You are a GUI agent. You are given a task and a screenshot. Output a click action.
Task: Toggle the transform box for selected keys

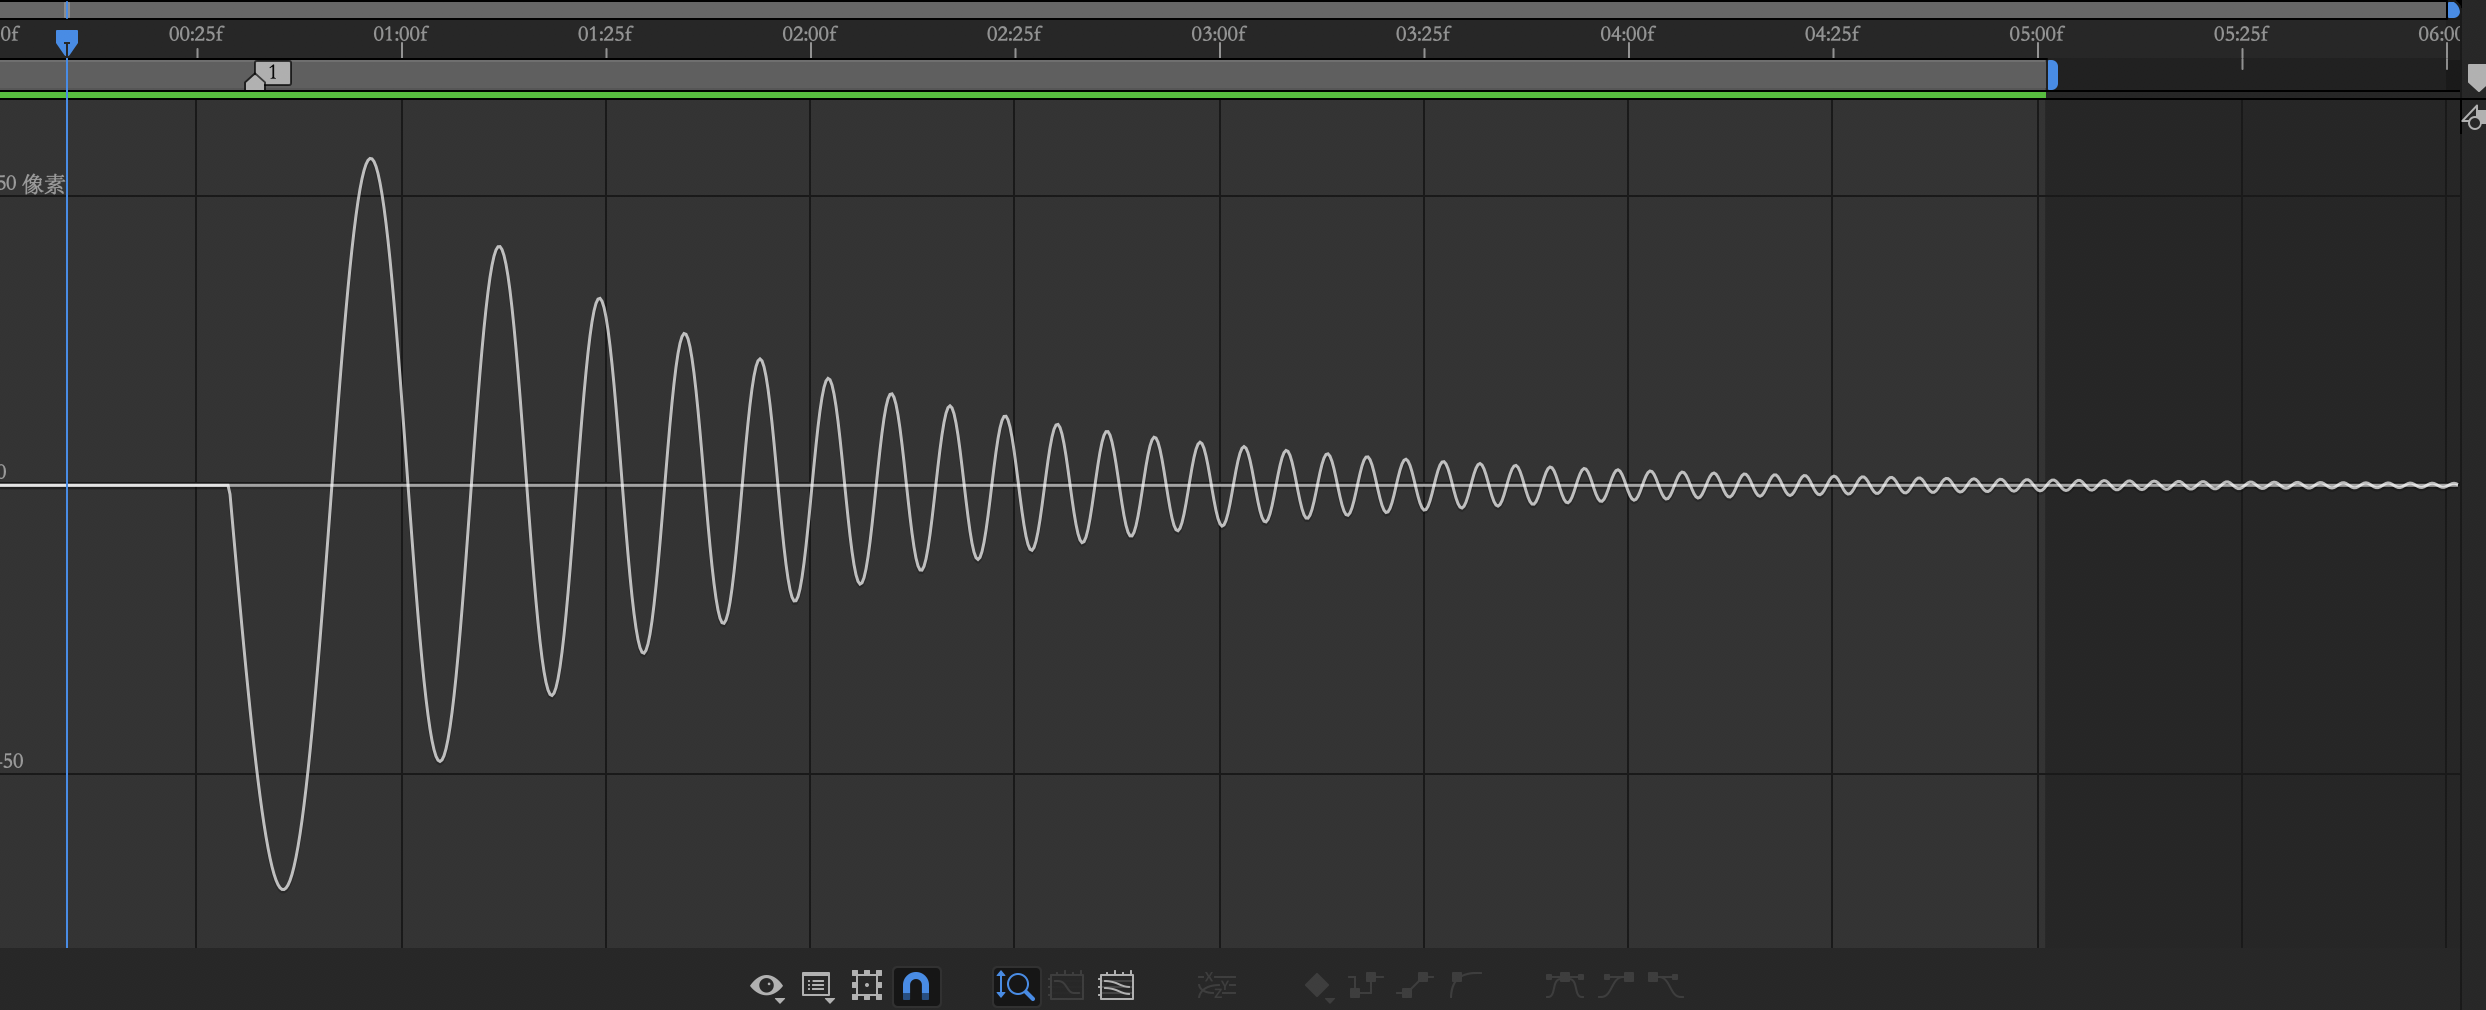tap(867, 986)
